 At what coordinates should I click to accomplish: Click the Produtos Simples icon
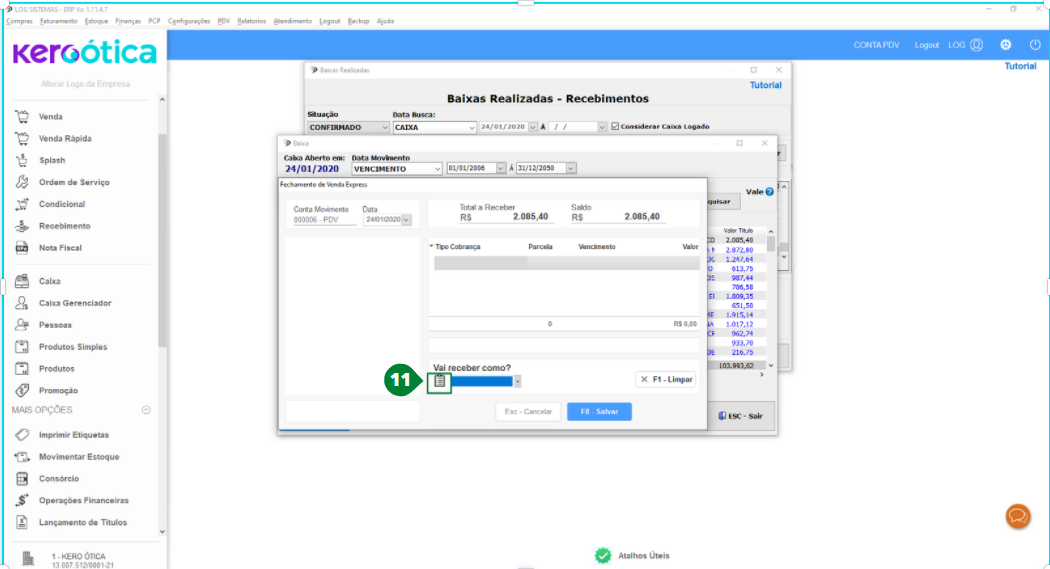(22, 347)
